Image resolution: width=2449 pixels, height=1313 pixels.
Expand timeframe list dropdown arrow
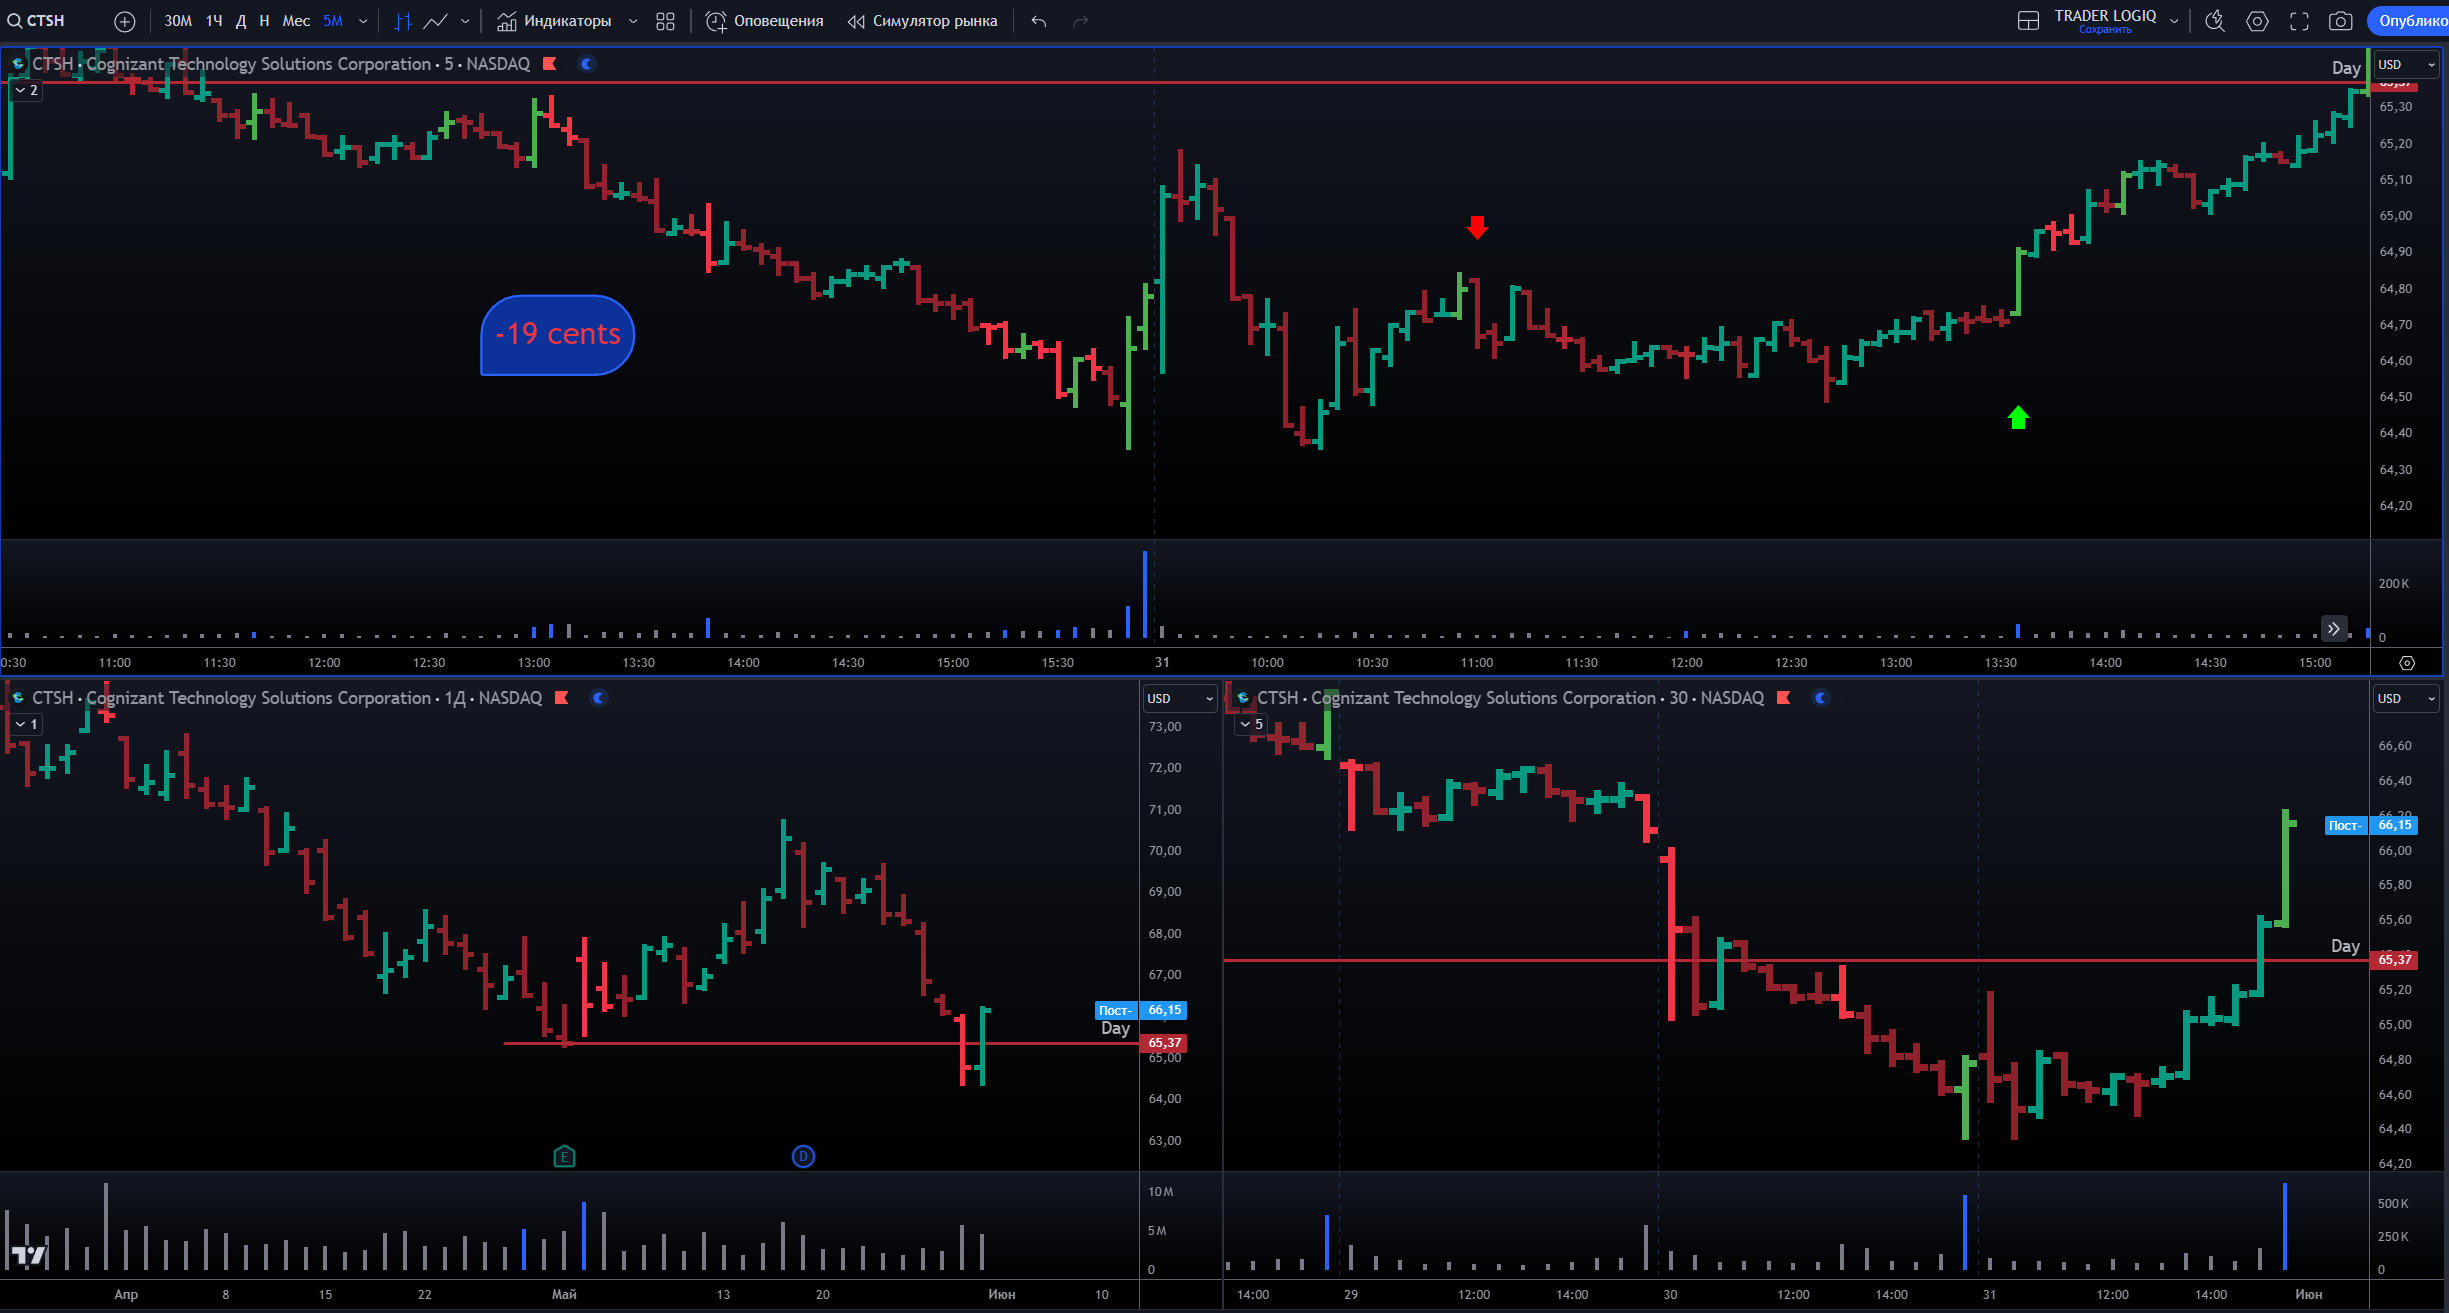pos(363,21)
